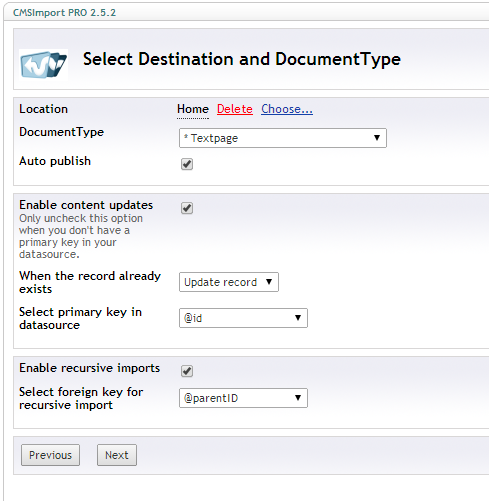Expand the Update record dropdown
489x501 pixels.
click(x=229, y=282)
